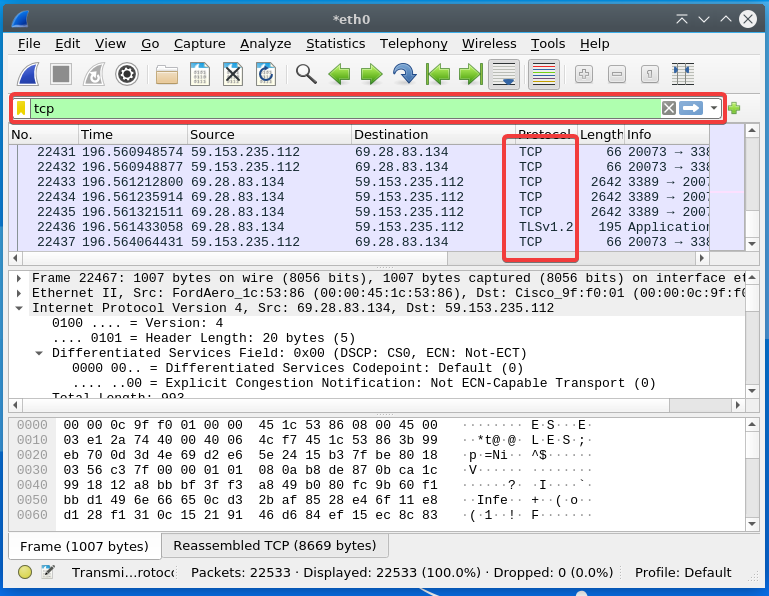Viewport: 769px width, 596px height.
Task: Go to specified packet blue arrow icon
Action: [x=405, y=75]
